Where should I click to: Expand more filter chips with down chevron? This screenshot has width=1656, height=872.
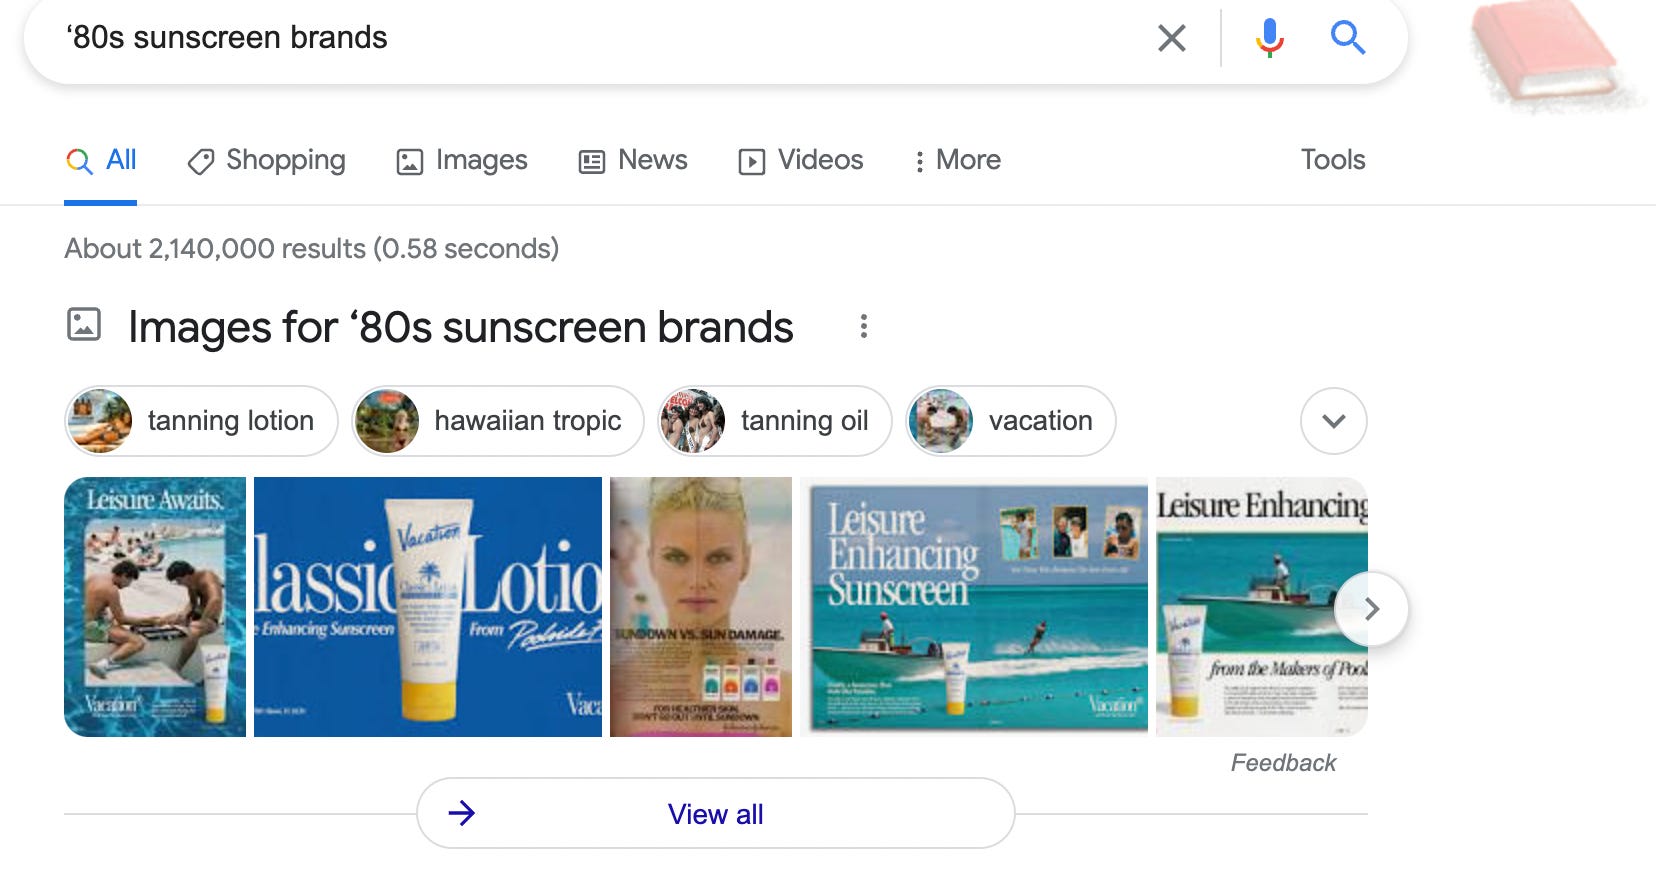(1334, 421)
